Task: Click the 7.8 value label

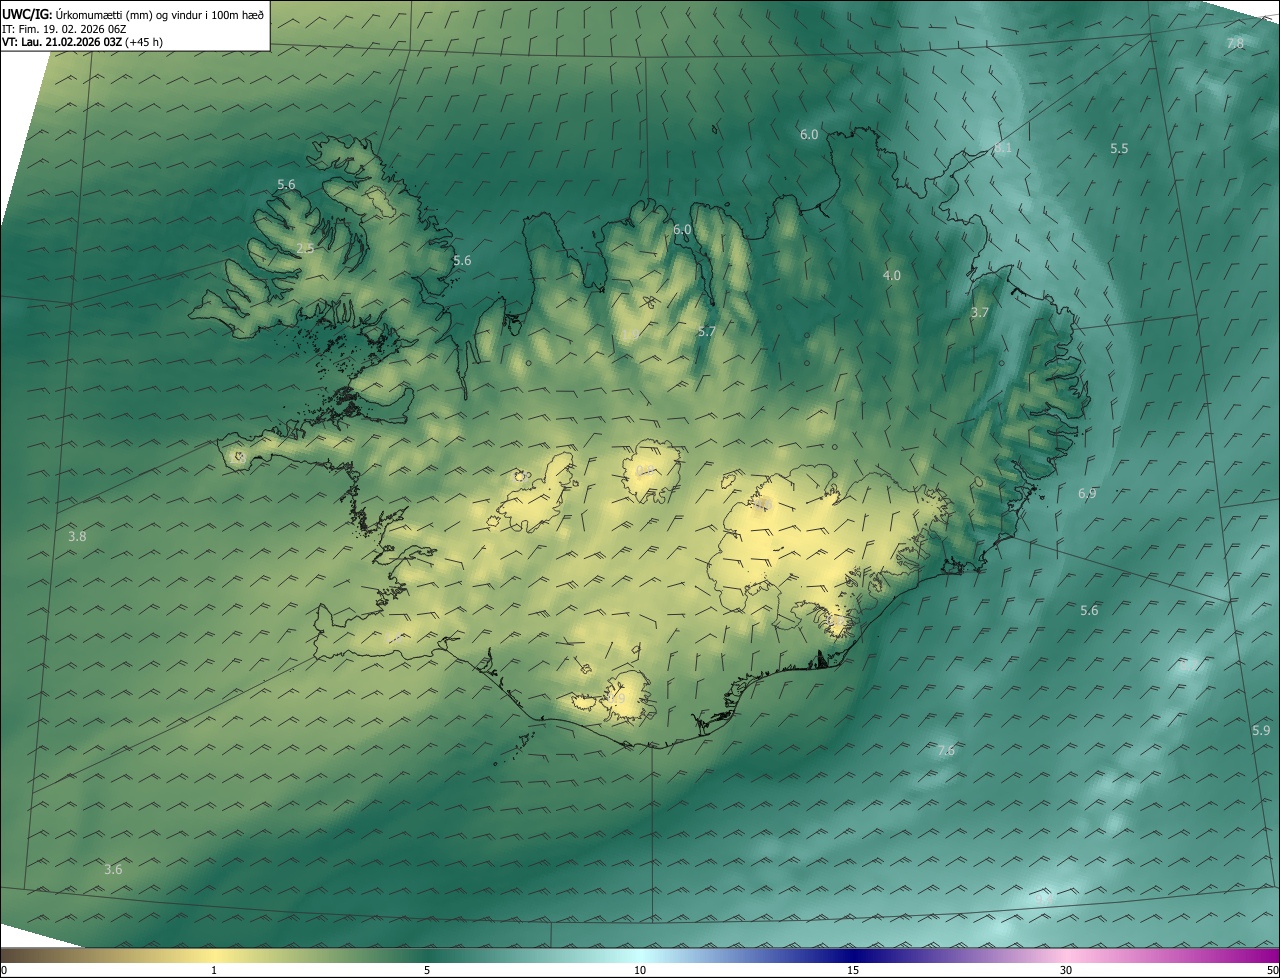Action: pos(1235,43)
